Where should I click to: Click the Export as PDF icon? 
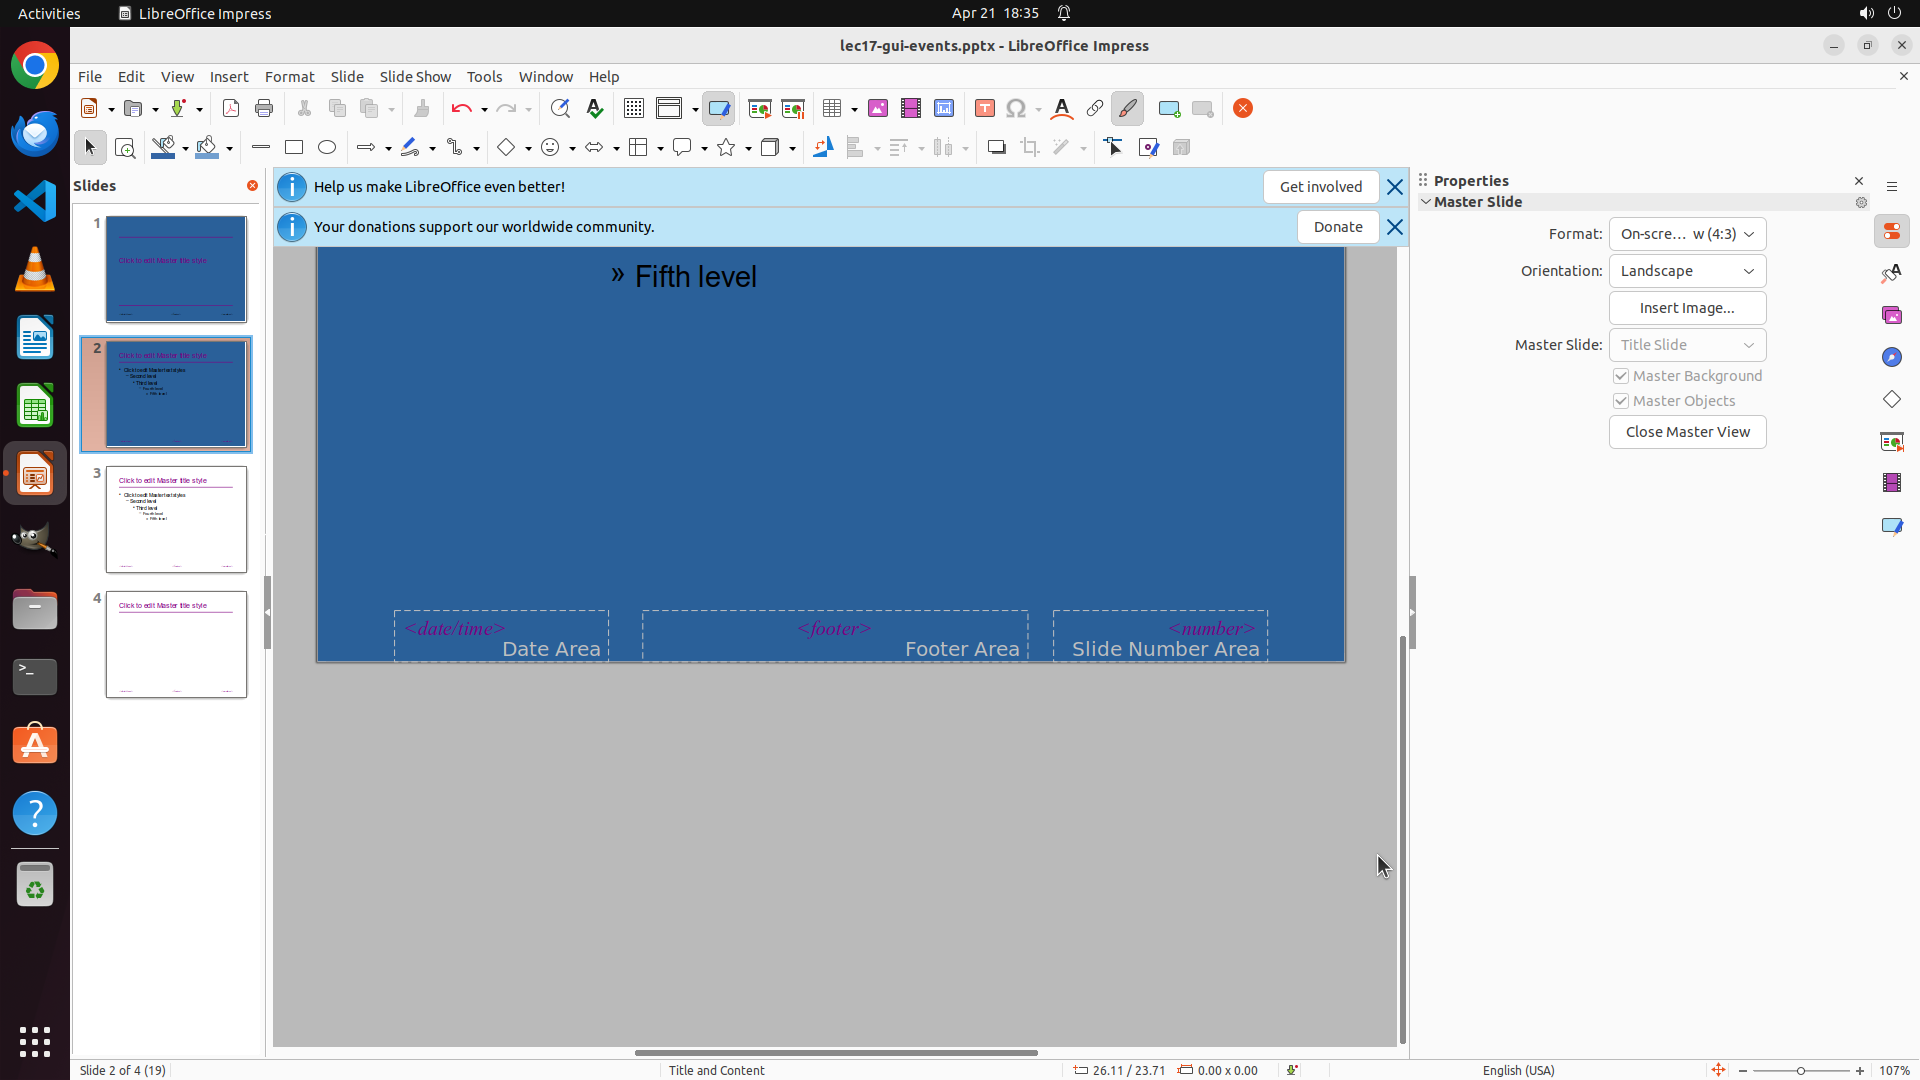click(231, 108)
